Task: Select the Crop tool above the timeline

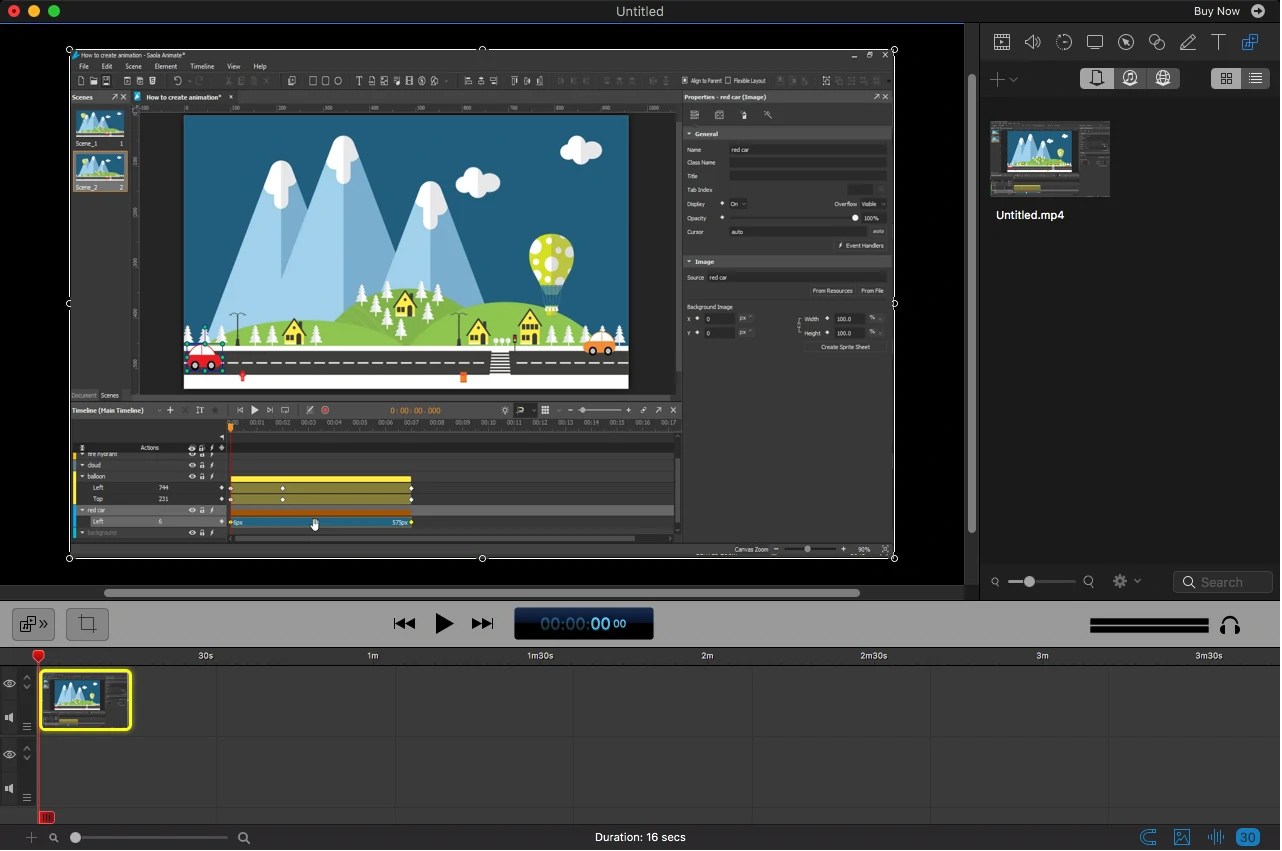Action: [x=87, y=623]
